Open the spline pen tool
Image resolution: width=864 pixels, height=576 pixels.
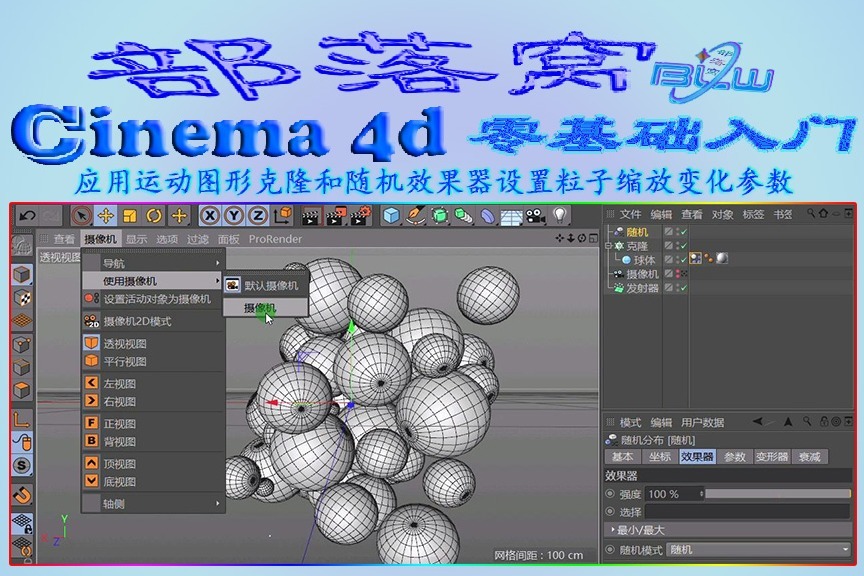click(415, 216)
